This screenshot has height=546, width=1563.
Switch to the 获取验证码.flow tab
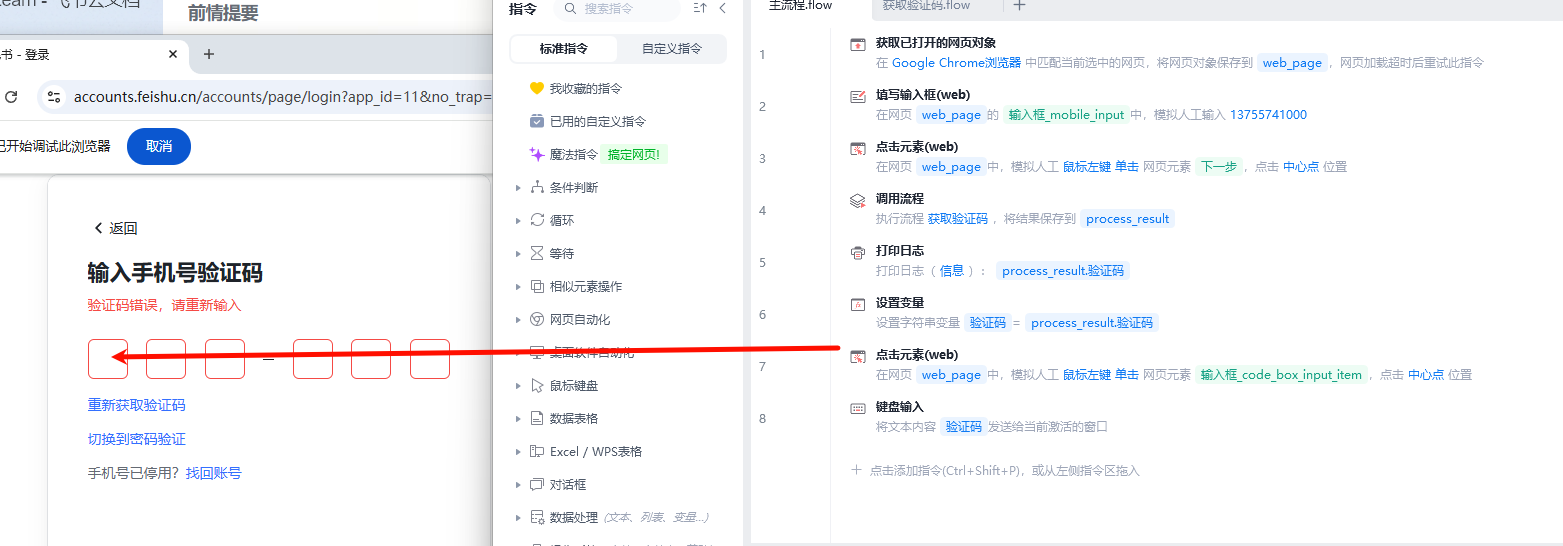tap(926, 6)
